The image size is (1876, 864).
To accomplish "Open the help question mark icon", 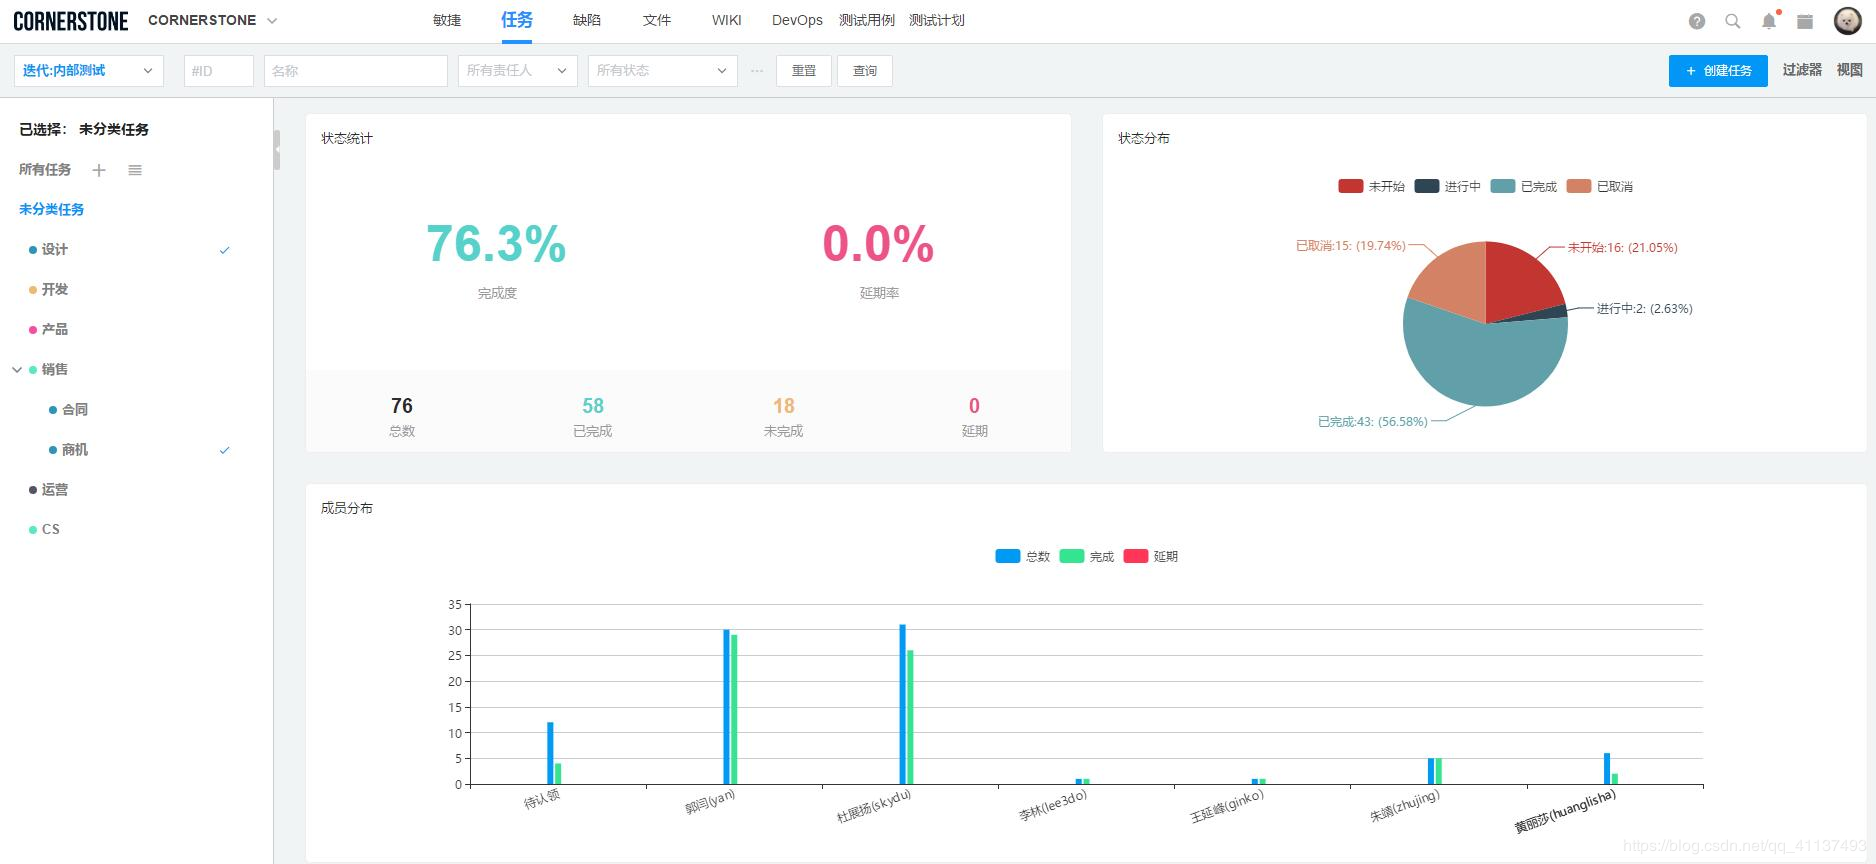I will point(1697,21).
